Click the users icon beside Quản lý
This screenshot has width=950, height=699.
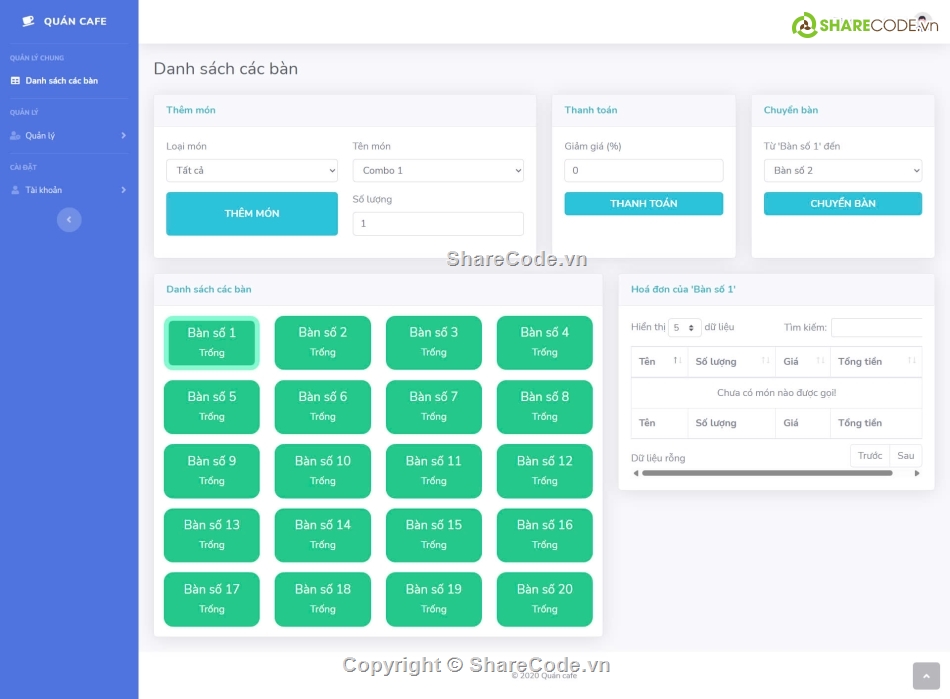15,136
